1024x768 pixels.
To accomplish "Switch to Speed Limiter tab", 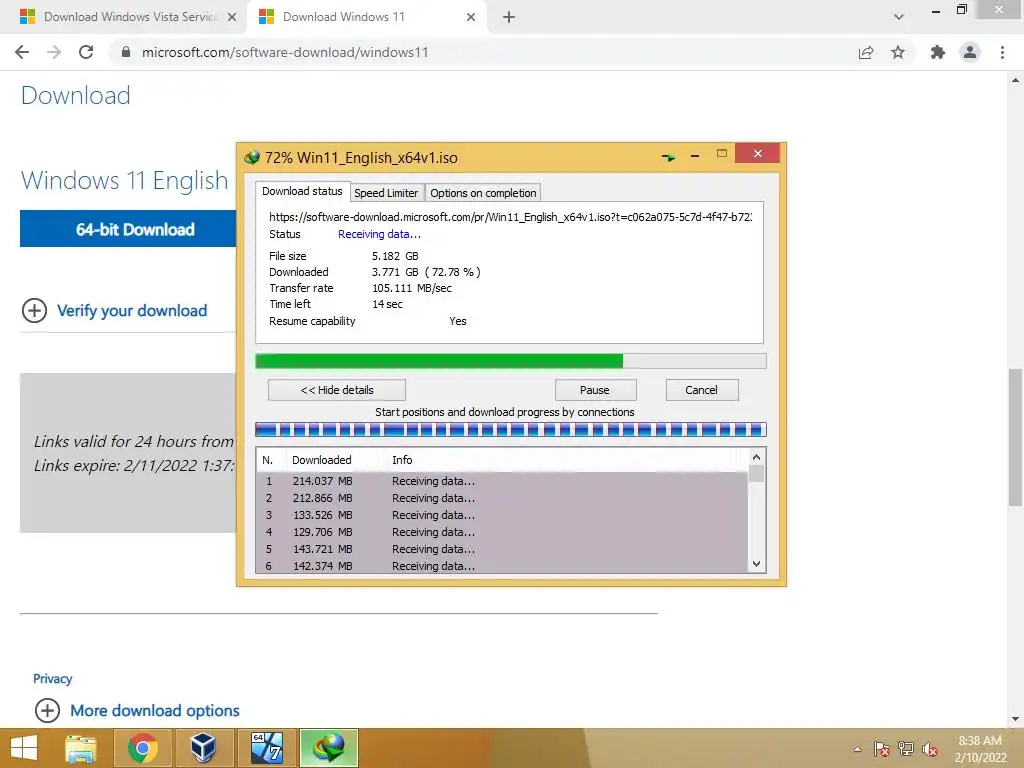I will pyautogui.click(x=386, y=193).
